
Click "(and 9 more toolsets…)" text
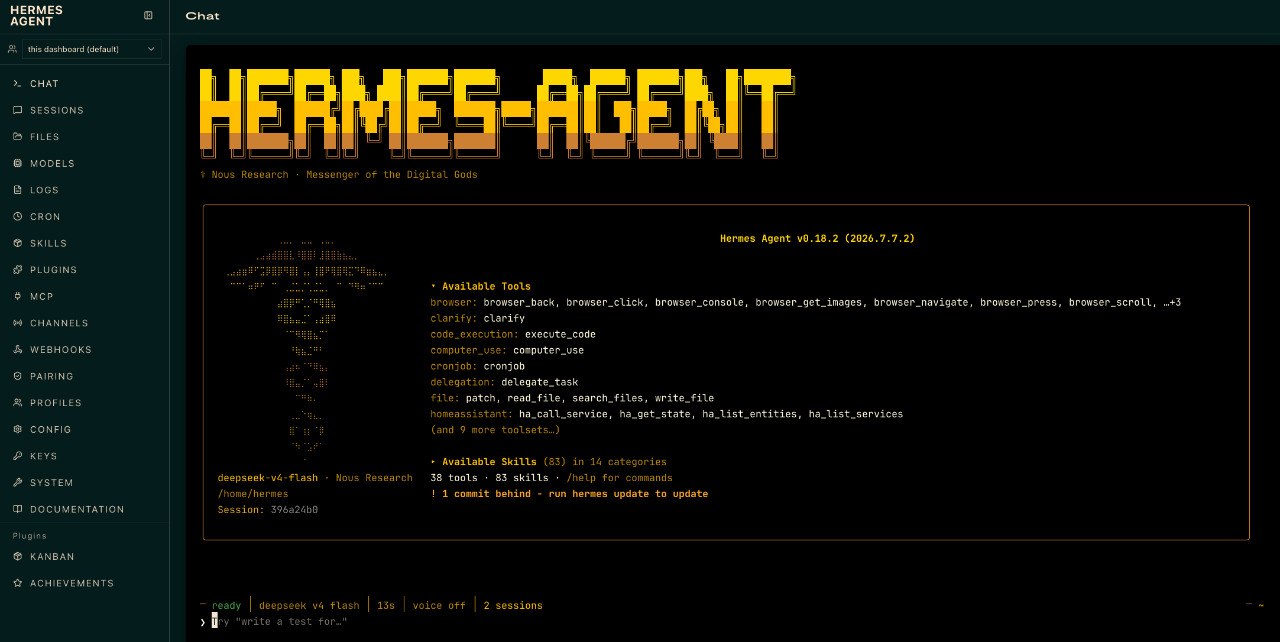(495, 430)
